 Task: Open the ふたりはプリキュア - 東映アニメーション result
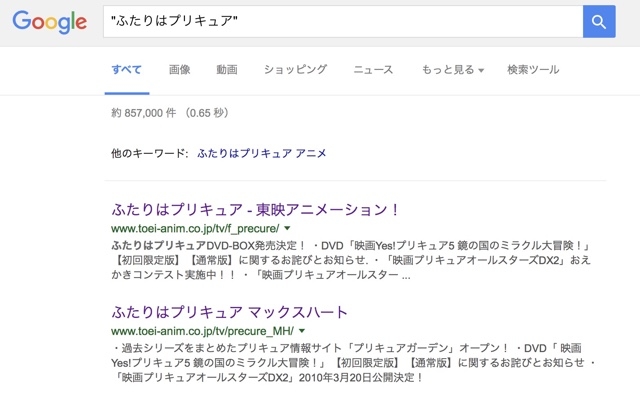pos(255,210)
